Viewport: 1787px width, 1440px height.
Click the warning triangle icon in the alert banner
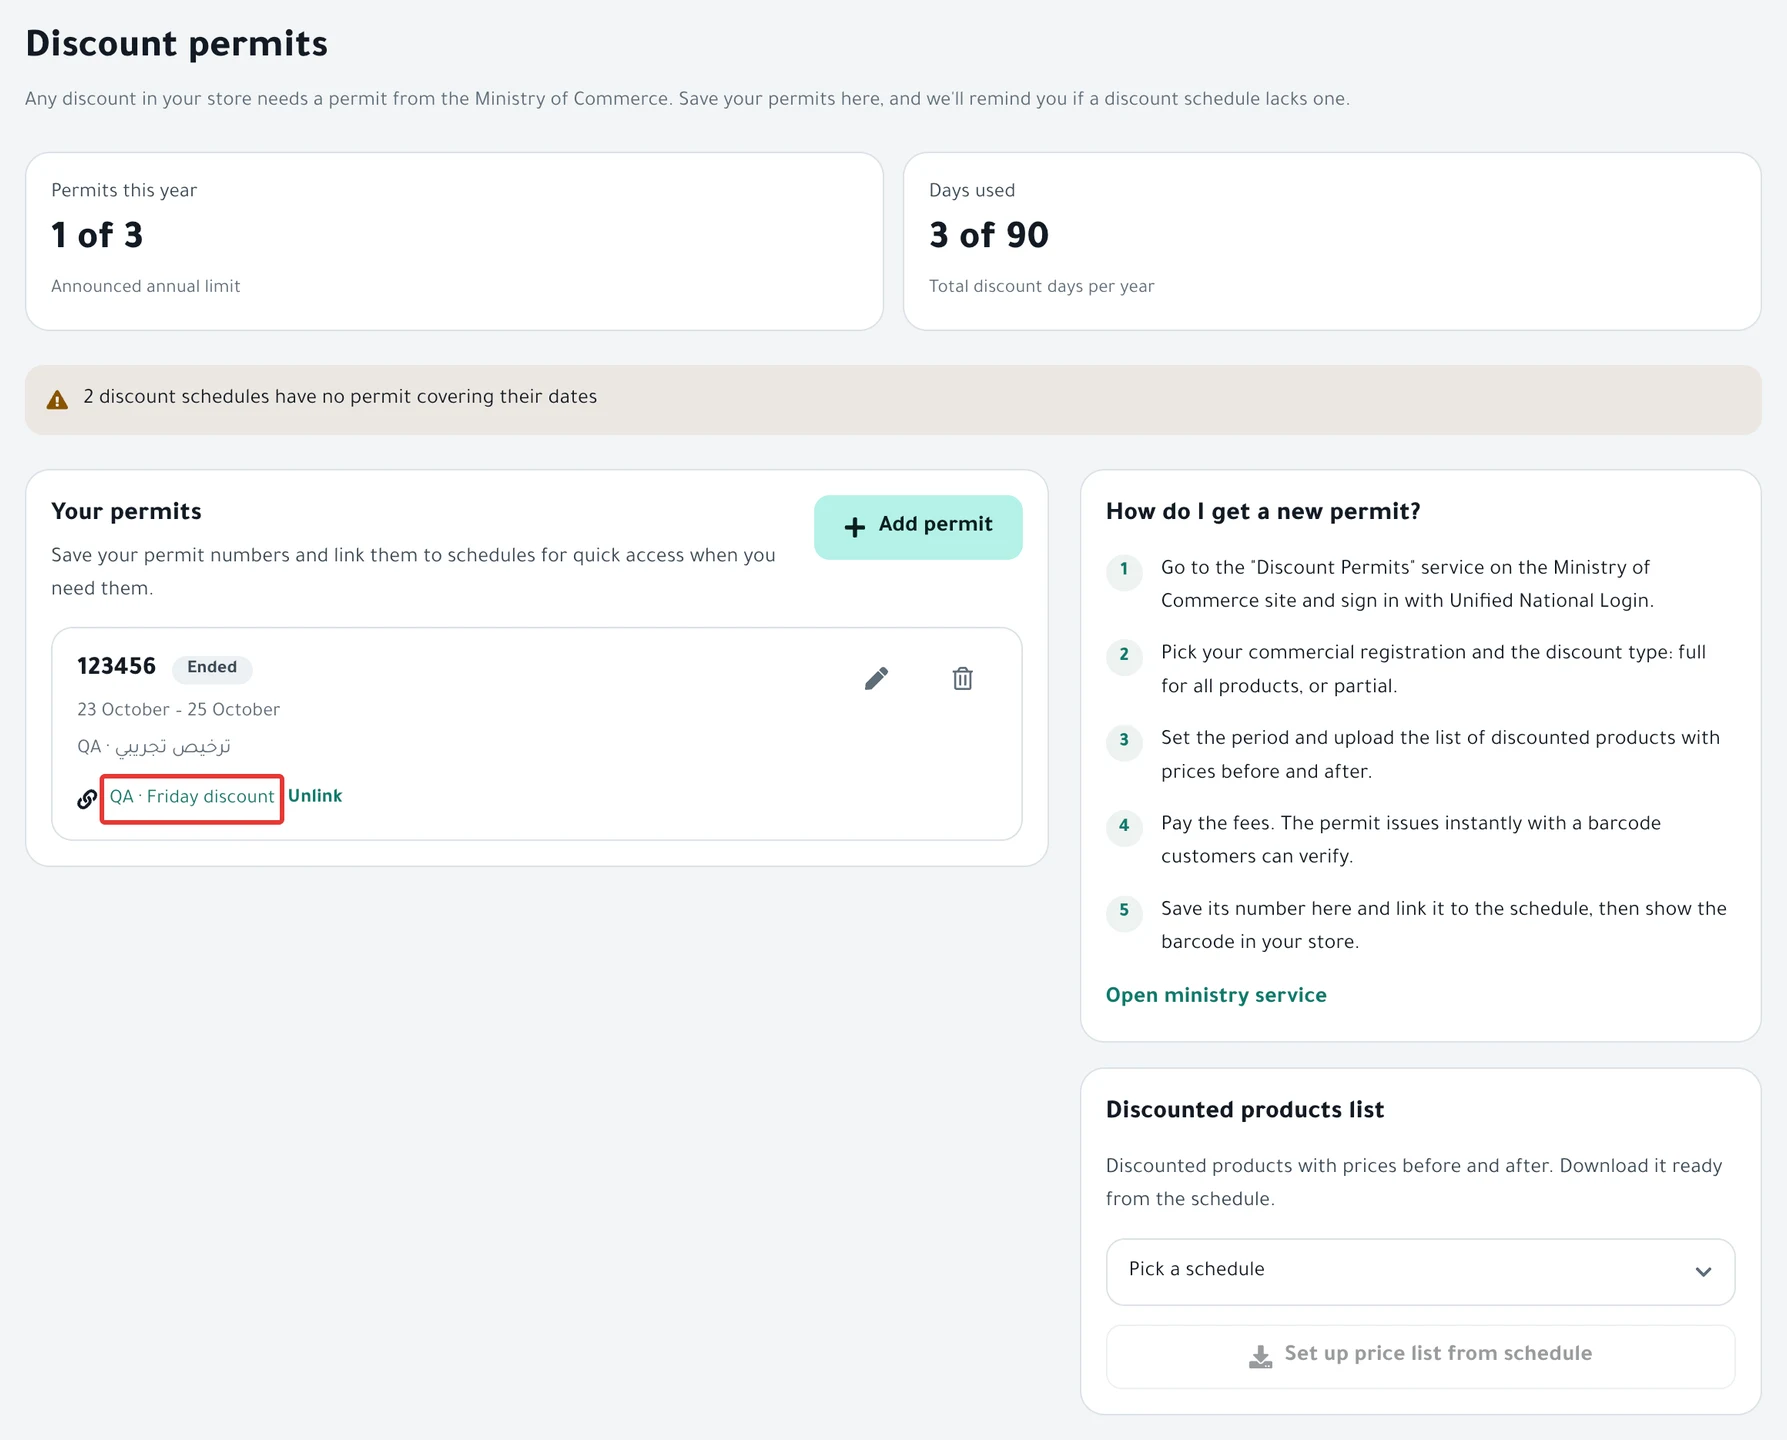point(58,400)
